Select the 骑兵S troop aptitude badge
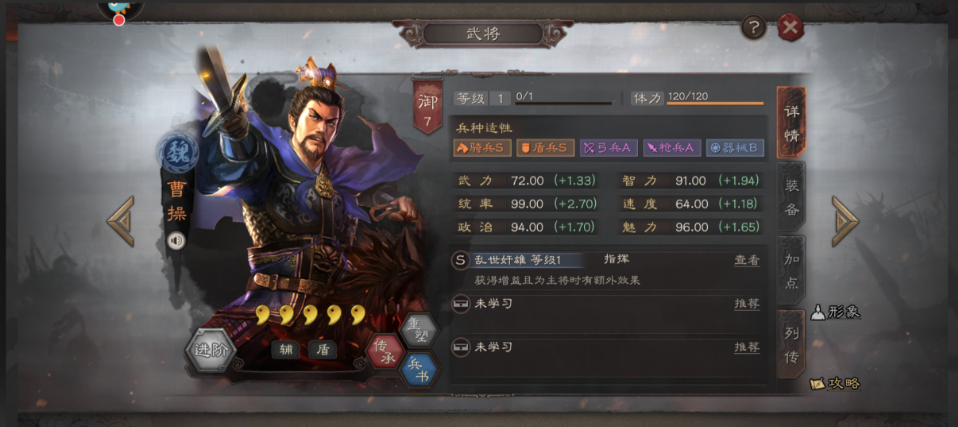The height and width of the screenshot is (427, 958). [482, 148]
